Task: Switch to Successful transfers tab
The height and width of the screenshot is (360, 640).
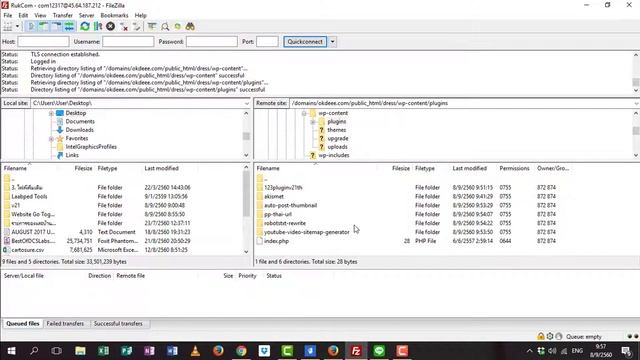Action: pyautogui.click(x=118, y=324)
